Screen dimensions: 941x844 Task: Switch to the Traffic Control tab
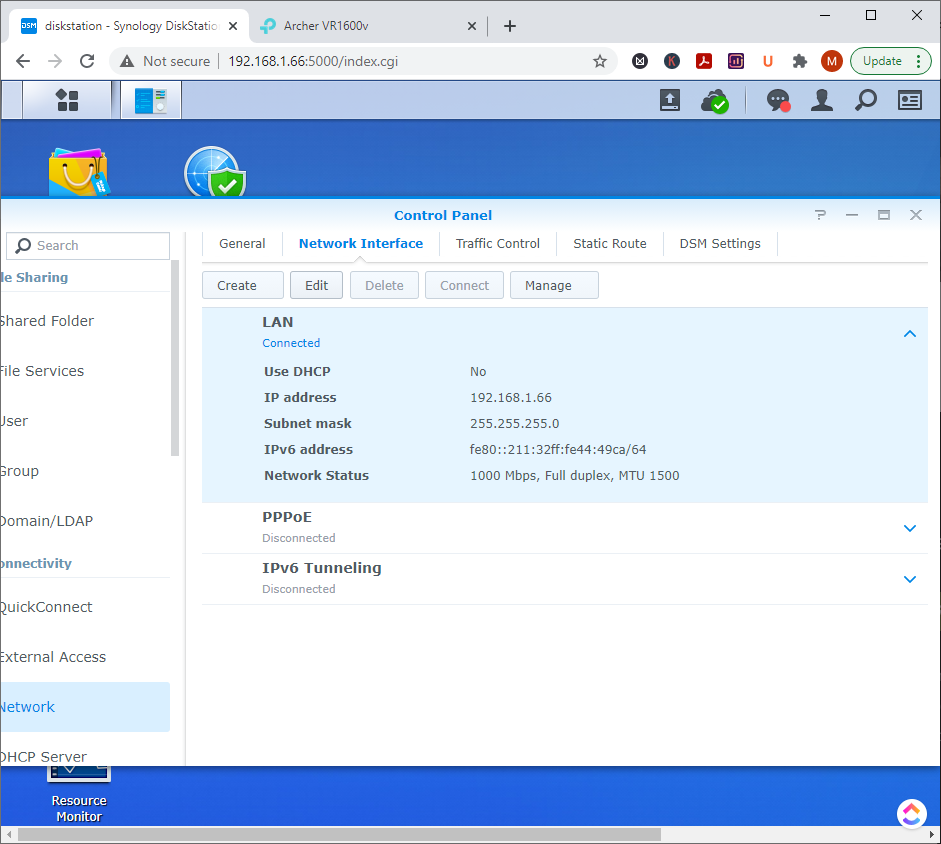coord(497,243)
